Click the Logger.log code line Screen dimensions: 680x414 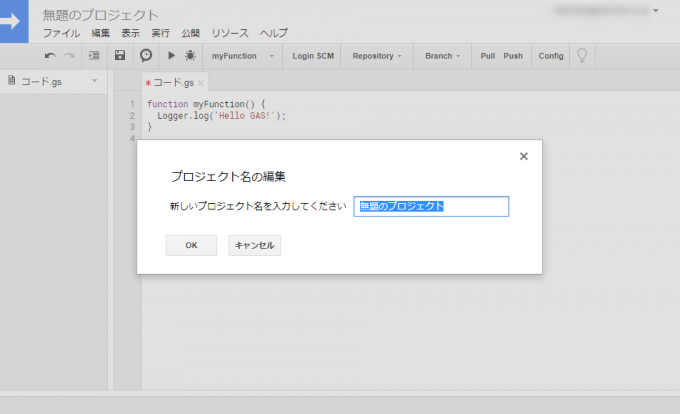click(x=222, y=116)
